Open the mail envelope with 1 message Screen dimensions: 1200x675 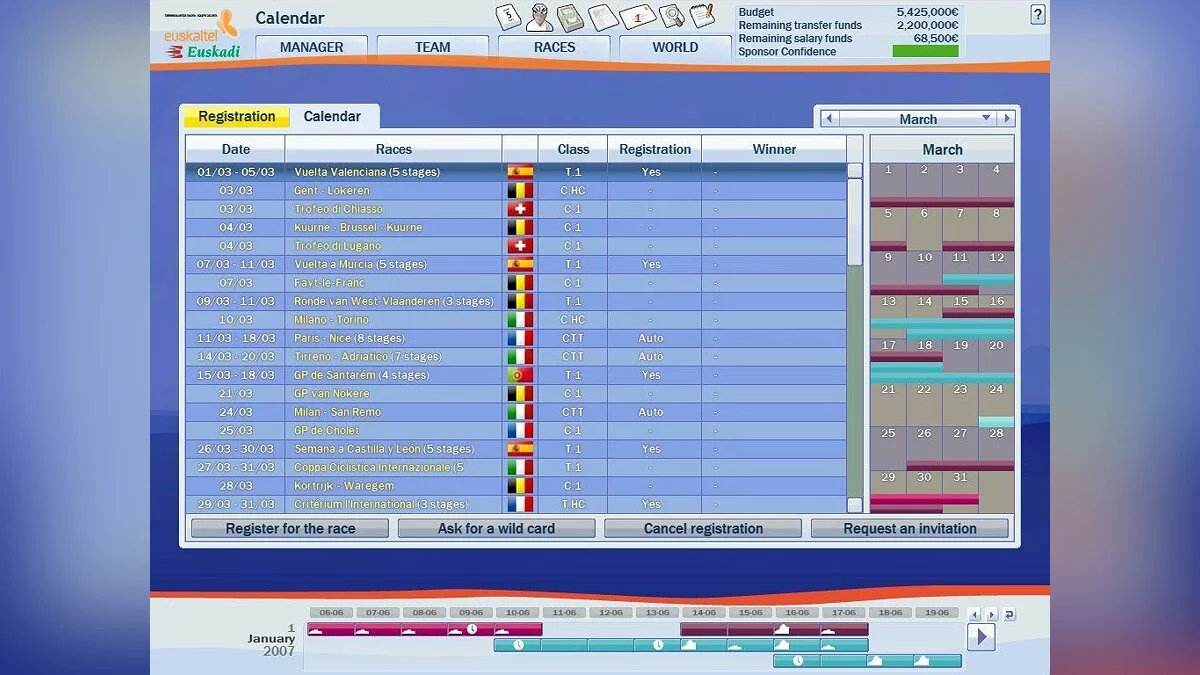pos(637,17)
